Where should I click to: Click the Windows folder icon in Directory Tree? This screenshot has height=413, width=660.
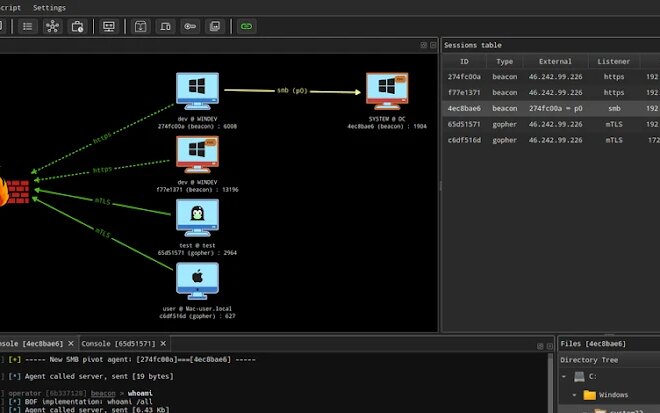tap(589, 395)
